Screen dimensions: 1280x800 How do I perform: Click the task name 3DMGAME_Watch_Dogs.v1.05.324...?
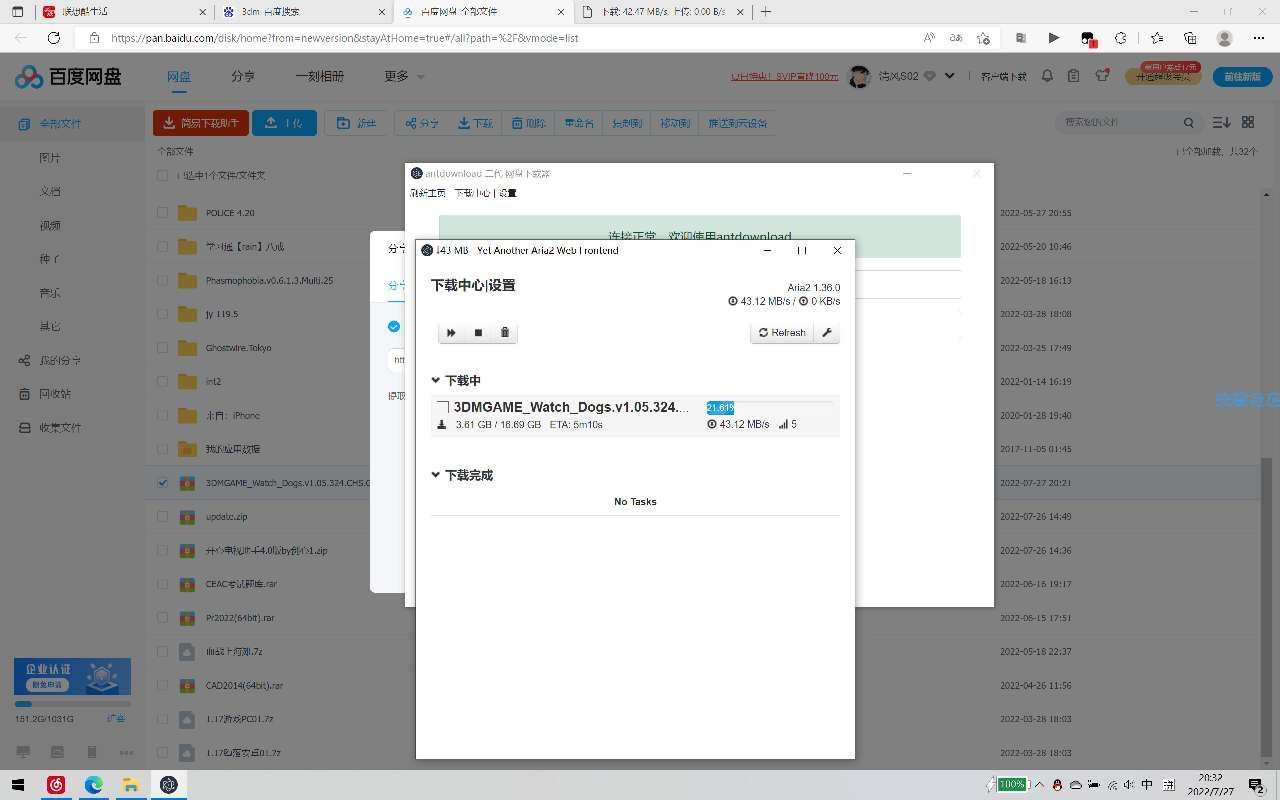571,407
